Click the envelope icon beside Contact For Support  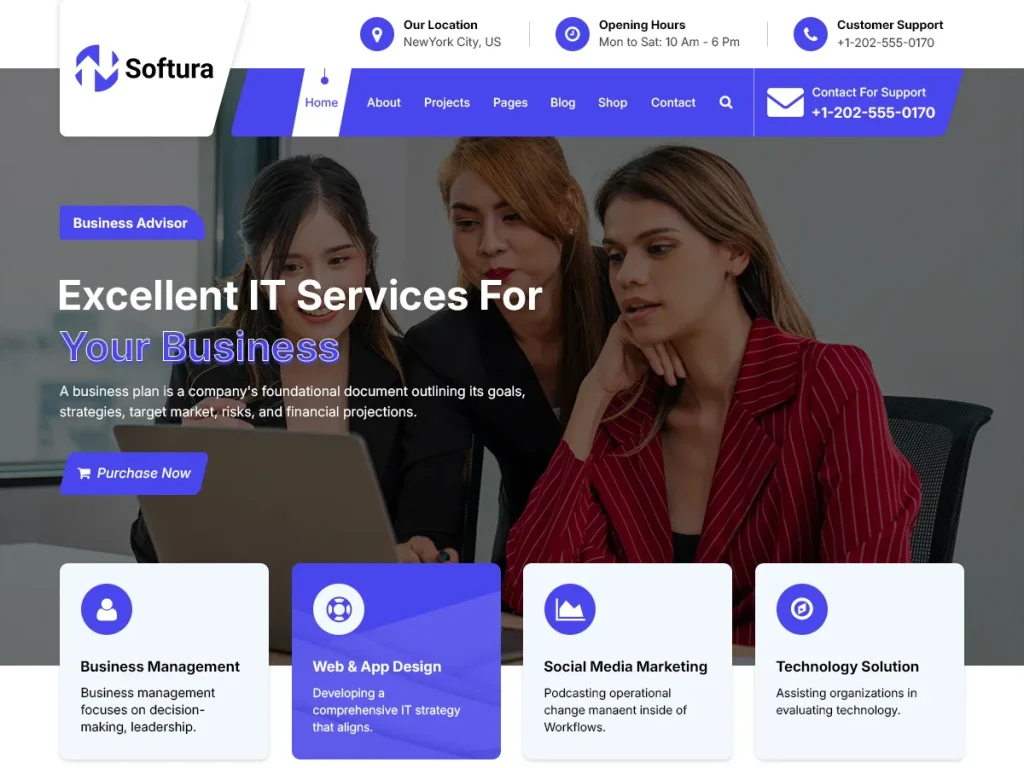(785, 103)
